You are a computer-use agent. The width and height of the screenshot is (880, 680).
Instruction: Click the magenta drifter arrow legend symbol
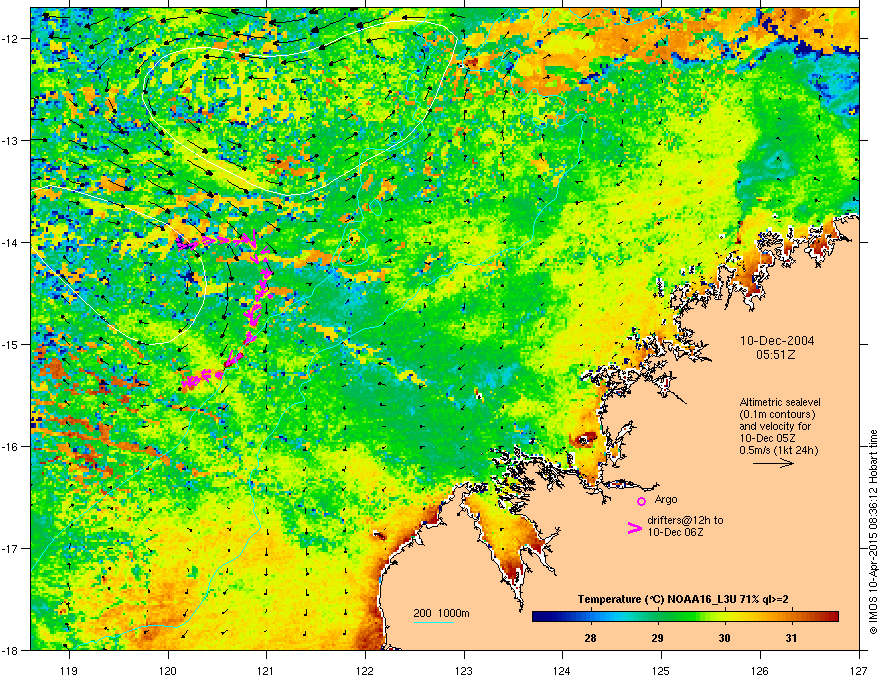tap(635, 528)
